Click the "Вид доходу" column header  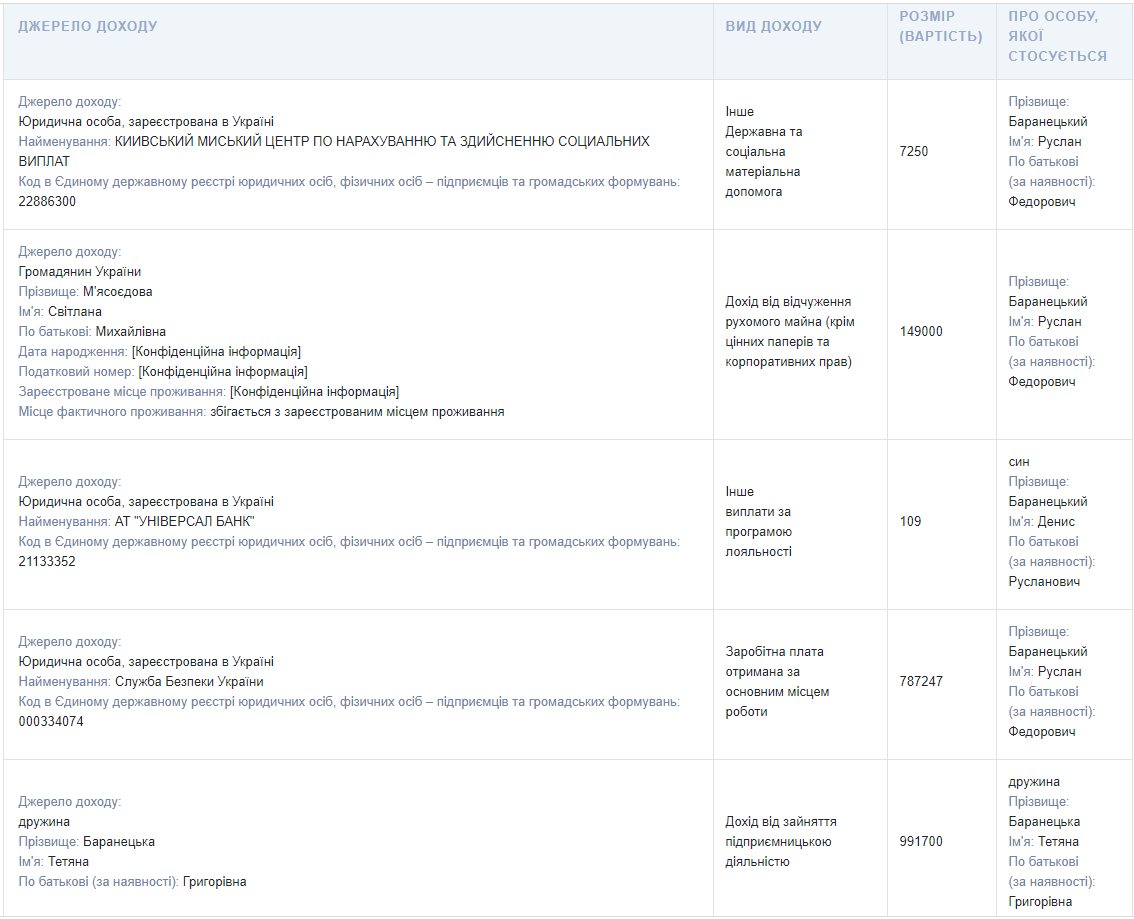tap(773, 26)
